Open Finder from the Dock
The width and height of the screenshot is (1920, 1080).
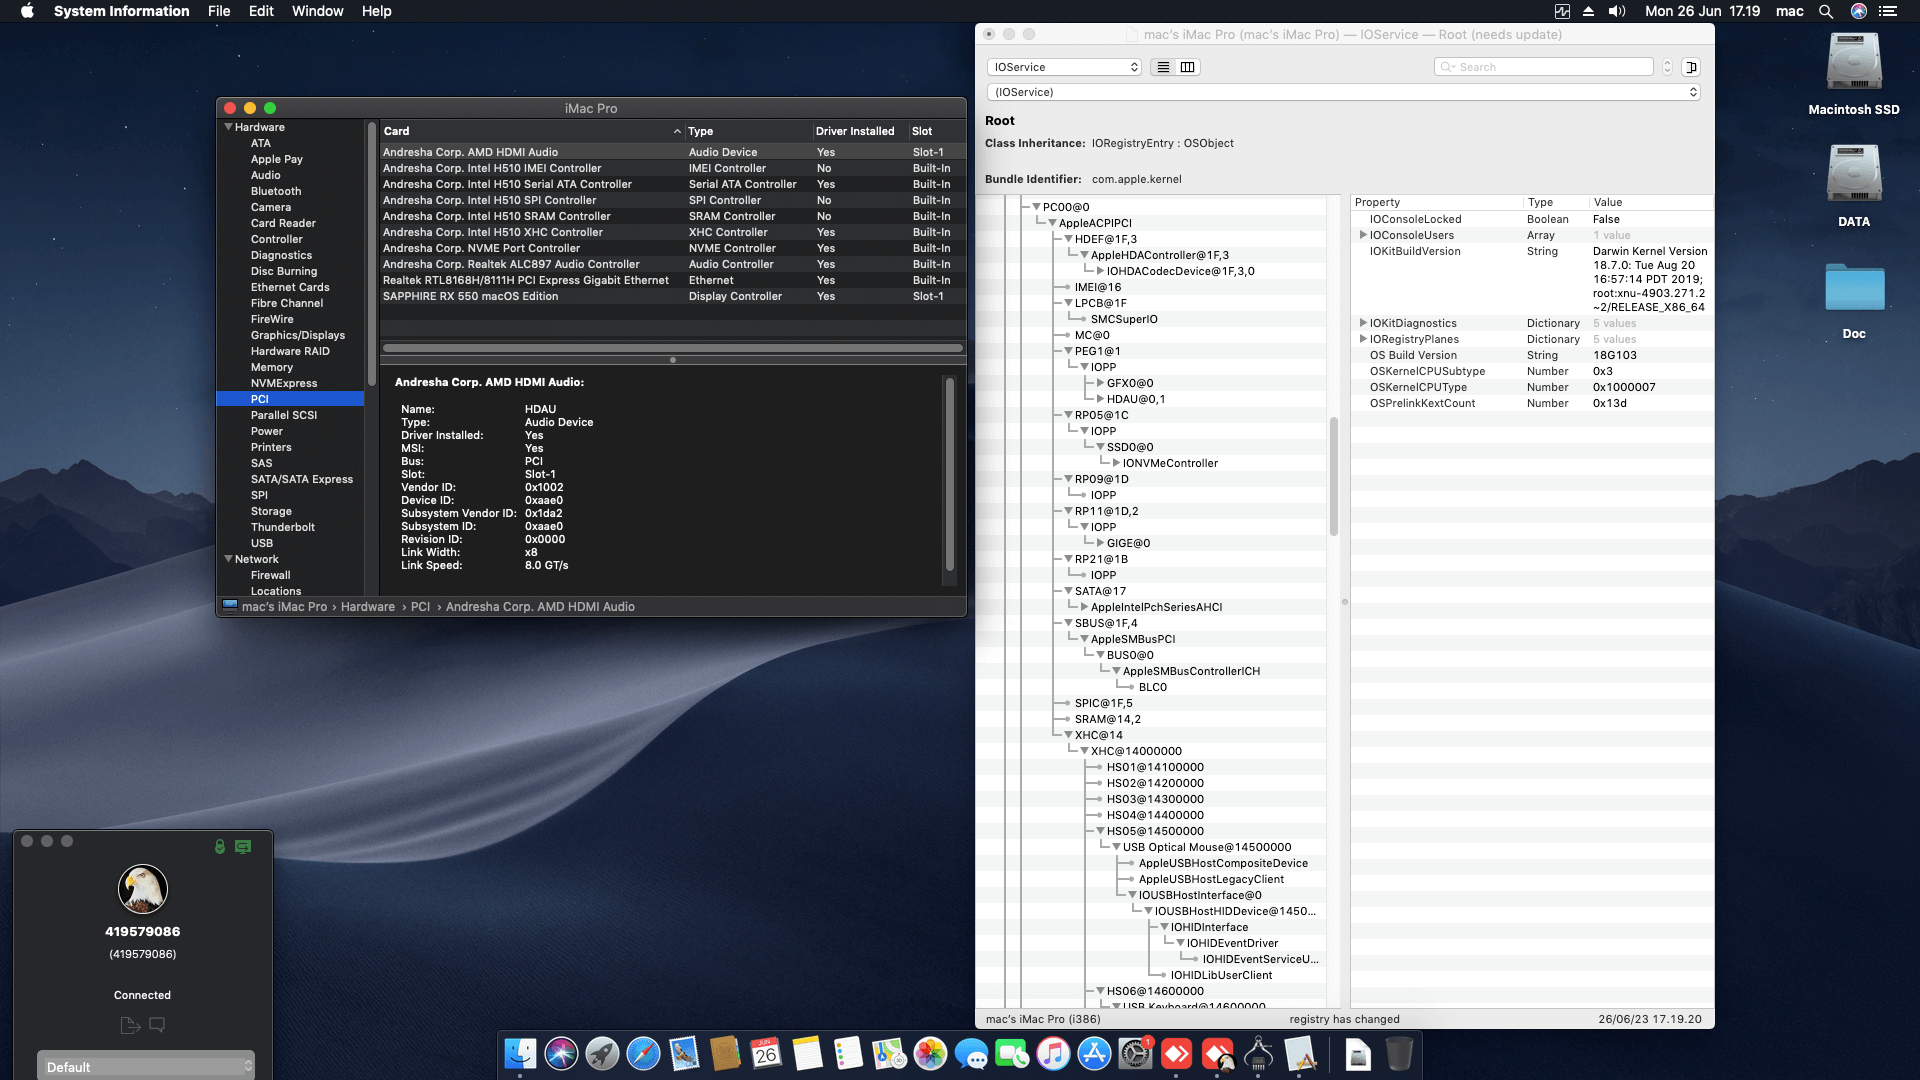coord(520,1053)
